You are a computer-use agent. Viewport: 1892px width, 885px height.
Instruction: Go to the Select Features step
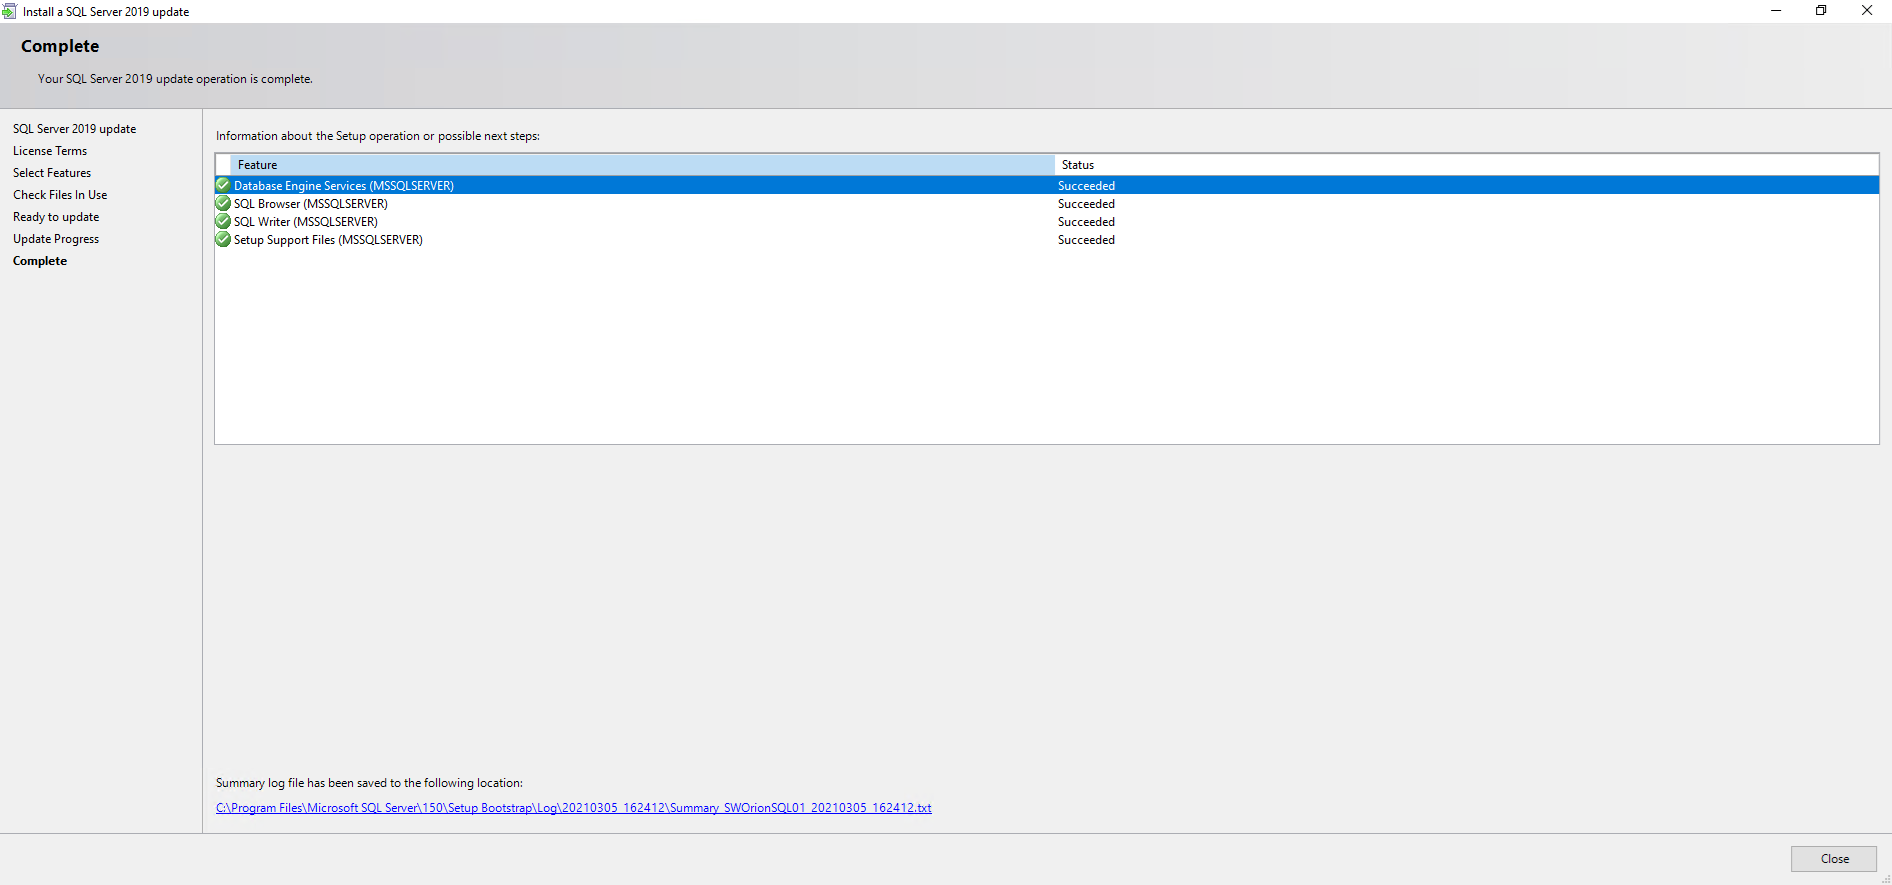coord(52,172)
